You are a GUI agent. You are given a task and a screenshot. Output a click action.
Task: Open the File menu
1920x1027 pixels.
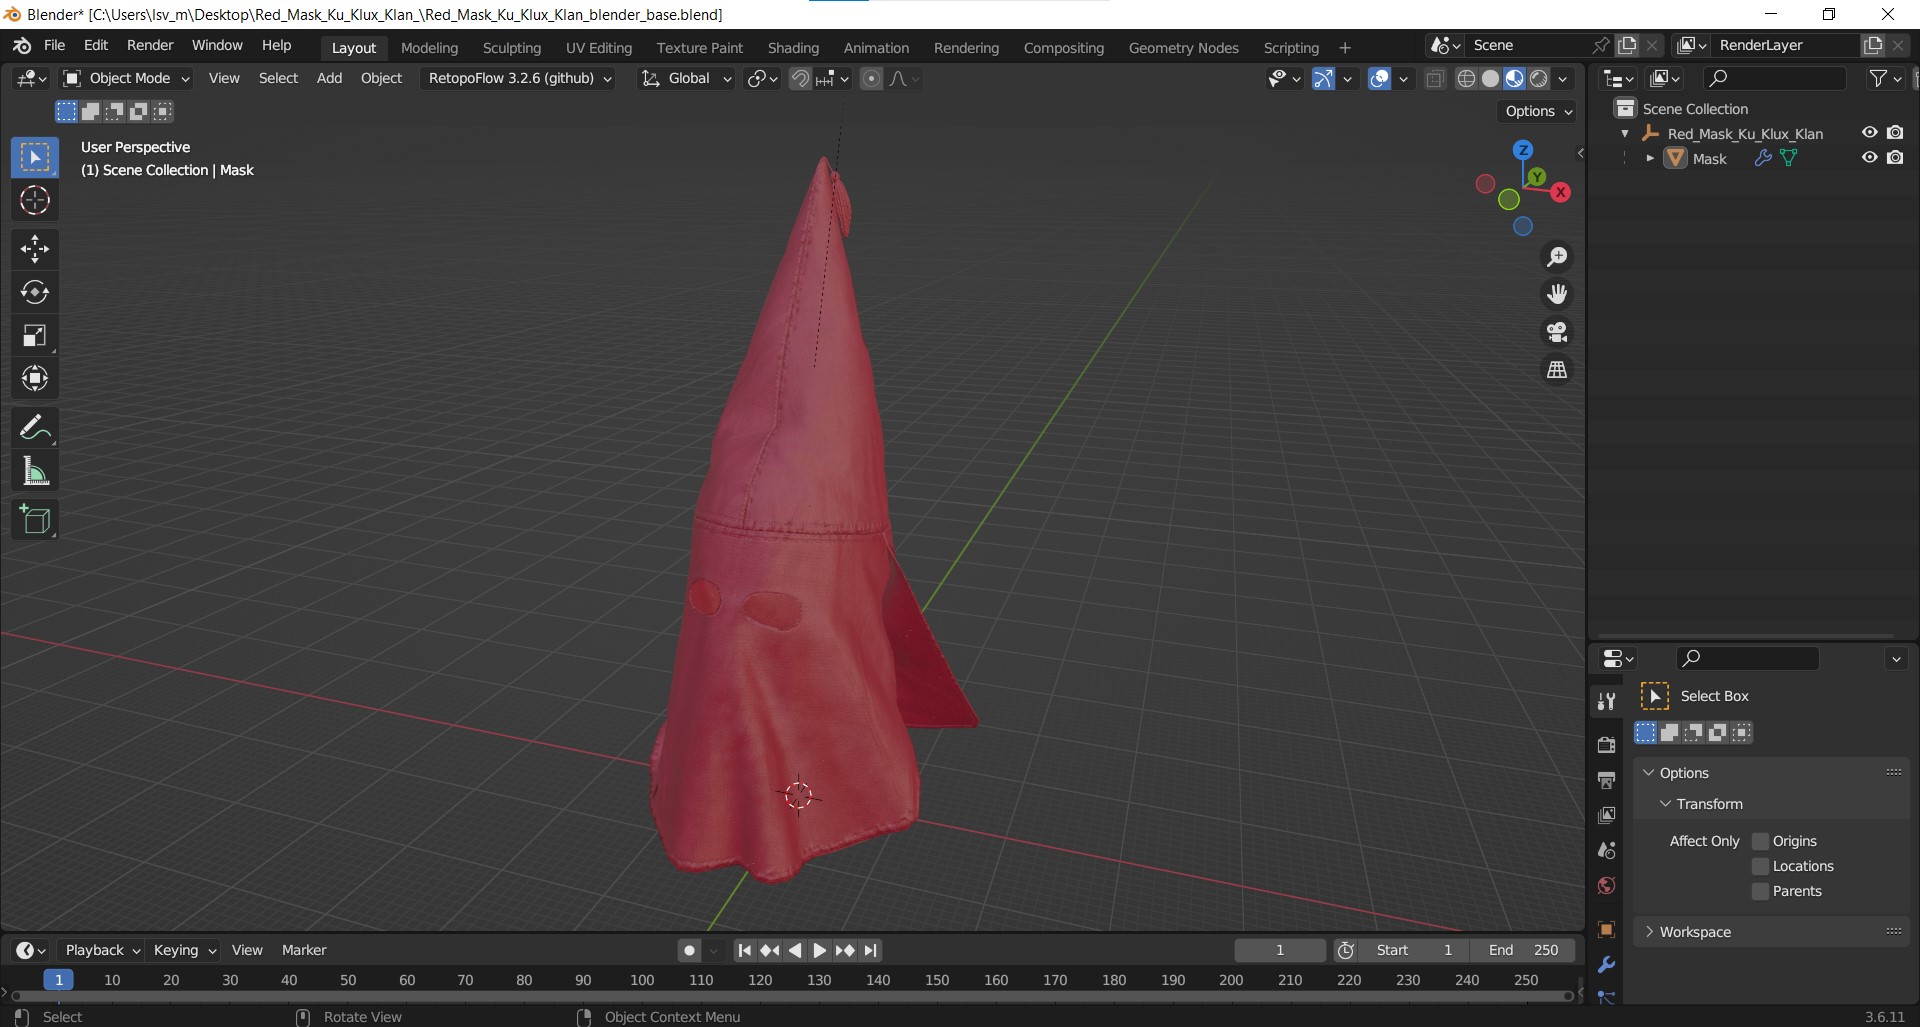(55, 46)
